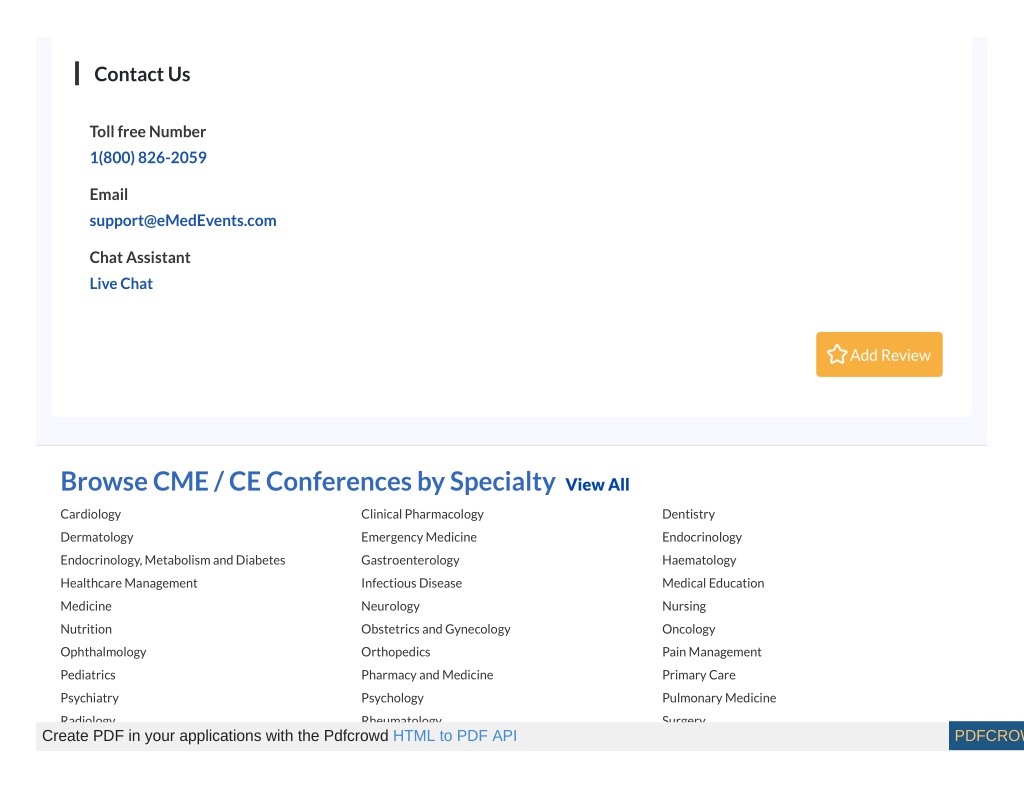Click the Pulmonary Medicine link
The width and height of the screenshot is (1024, 791).
(719, 698)
